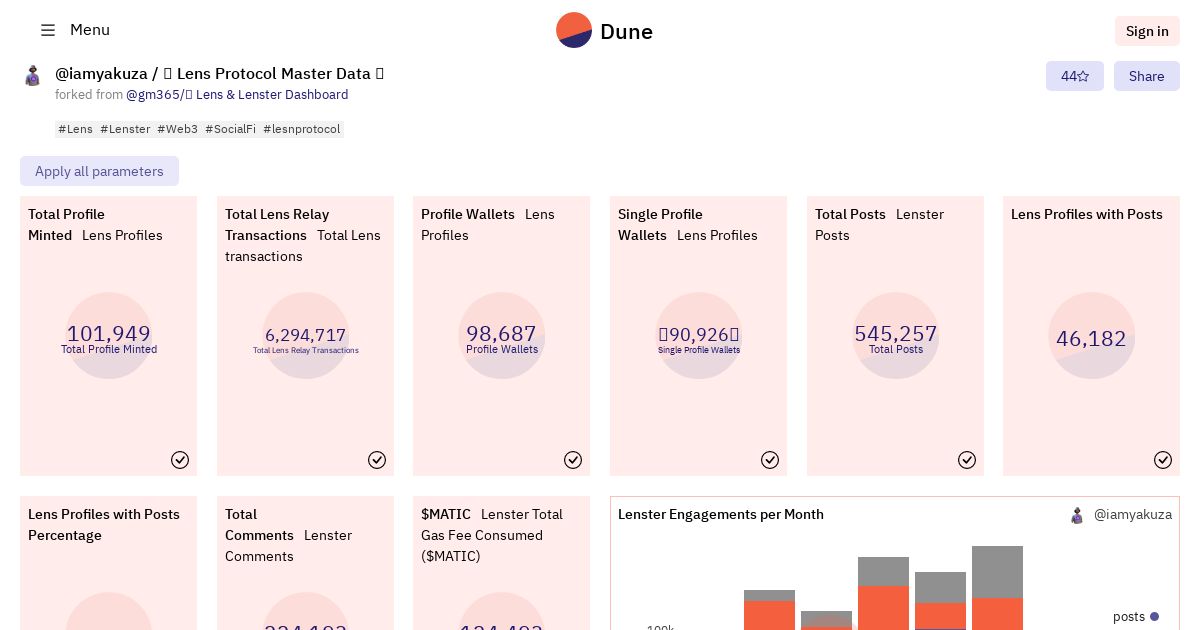Click the checkmark icon on Total Posts card
1200x630 pixels.
tap(967, 460)
